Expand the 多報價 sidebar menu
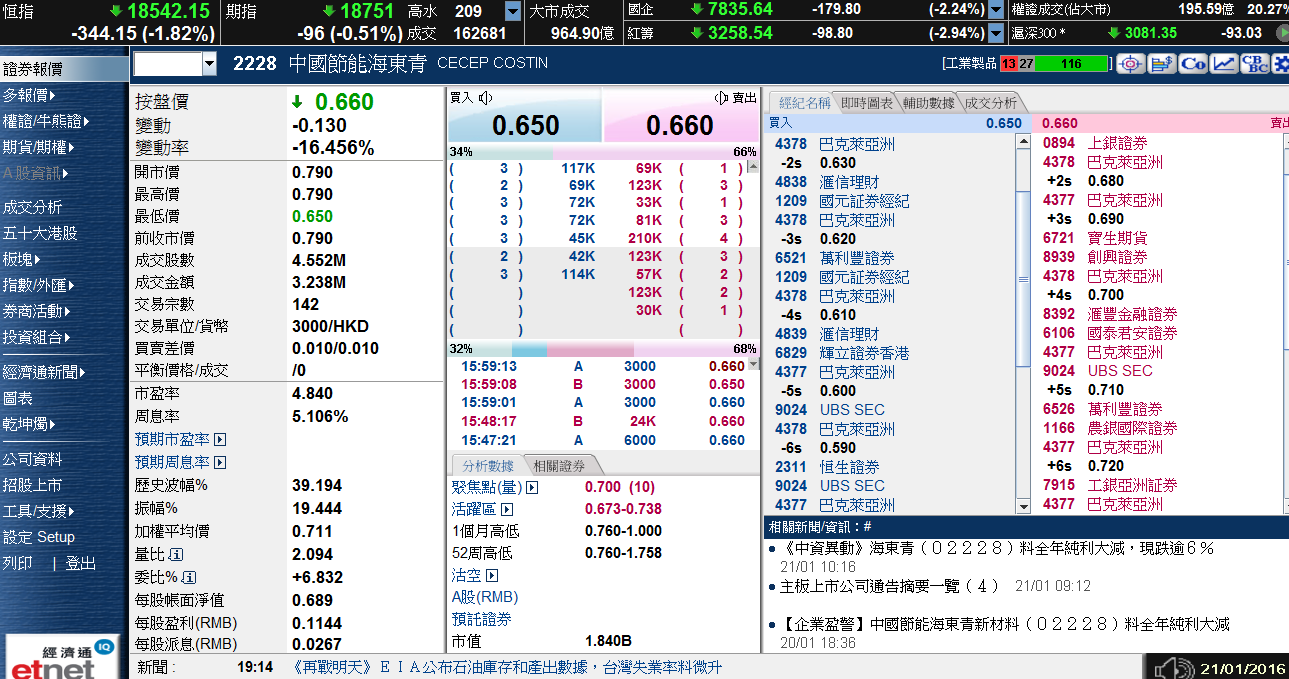 [x=28, y=95]
